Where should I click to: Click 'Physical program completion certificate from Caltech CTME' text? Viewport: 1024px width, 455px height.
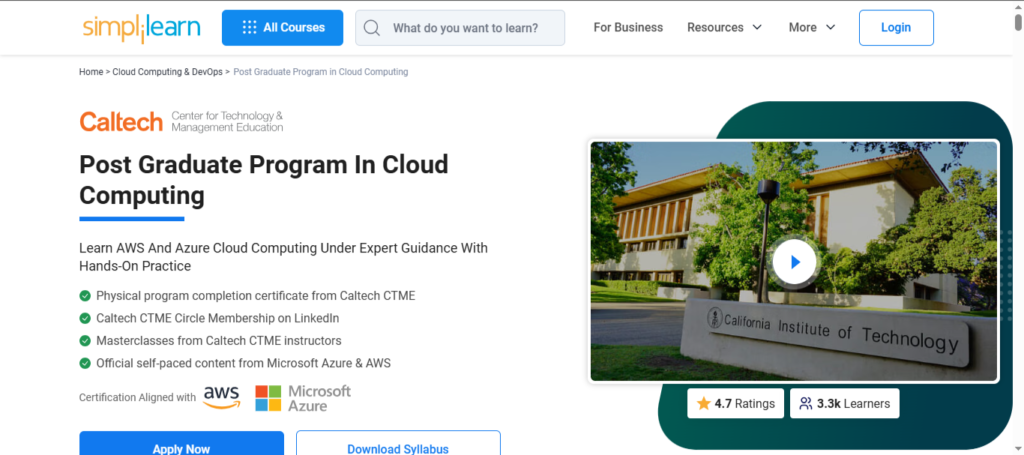(x=255, y=296)
